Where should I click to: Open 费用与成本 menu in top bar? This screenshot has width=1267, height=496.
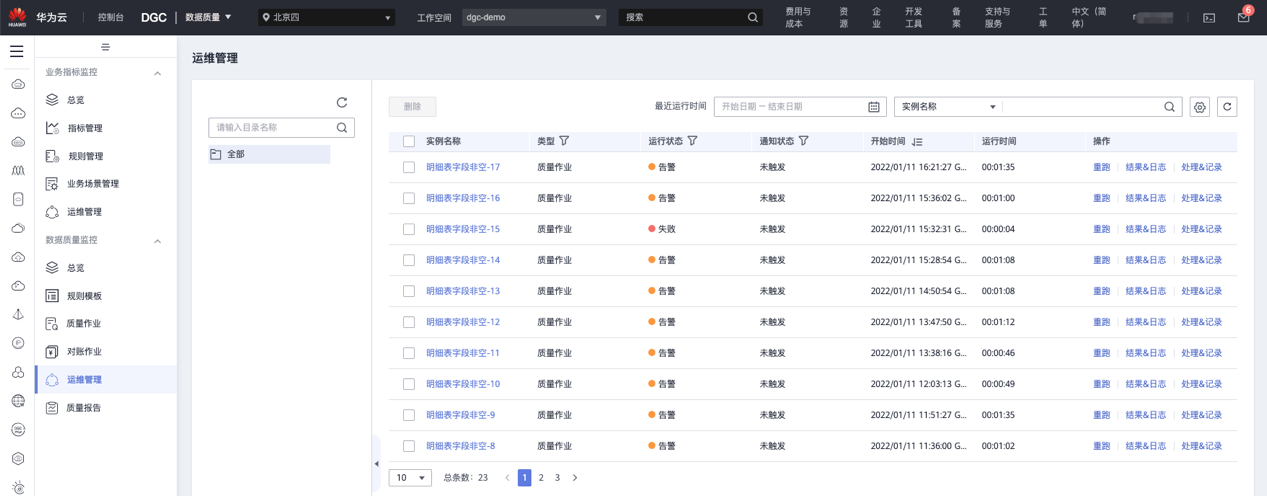tap(798, 17)
